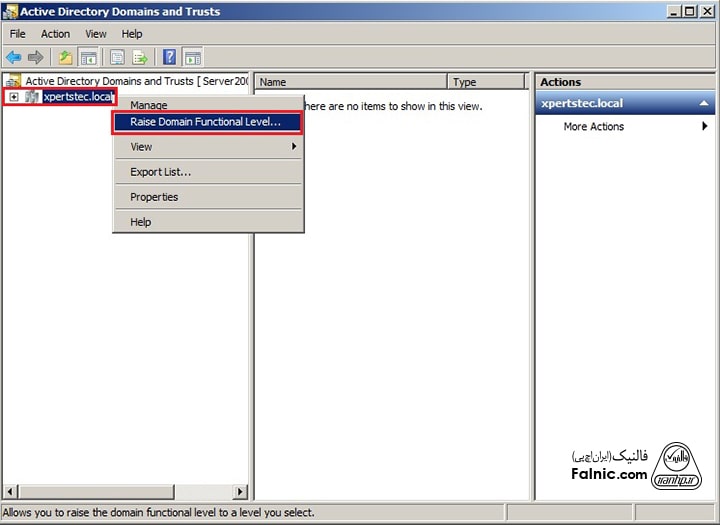Click the Export List toolbar icon
Screen dimensions: 720x525
(x=140, y=57)
